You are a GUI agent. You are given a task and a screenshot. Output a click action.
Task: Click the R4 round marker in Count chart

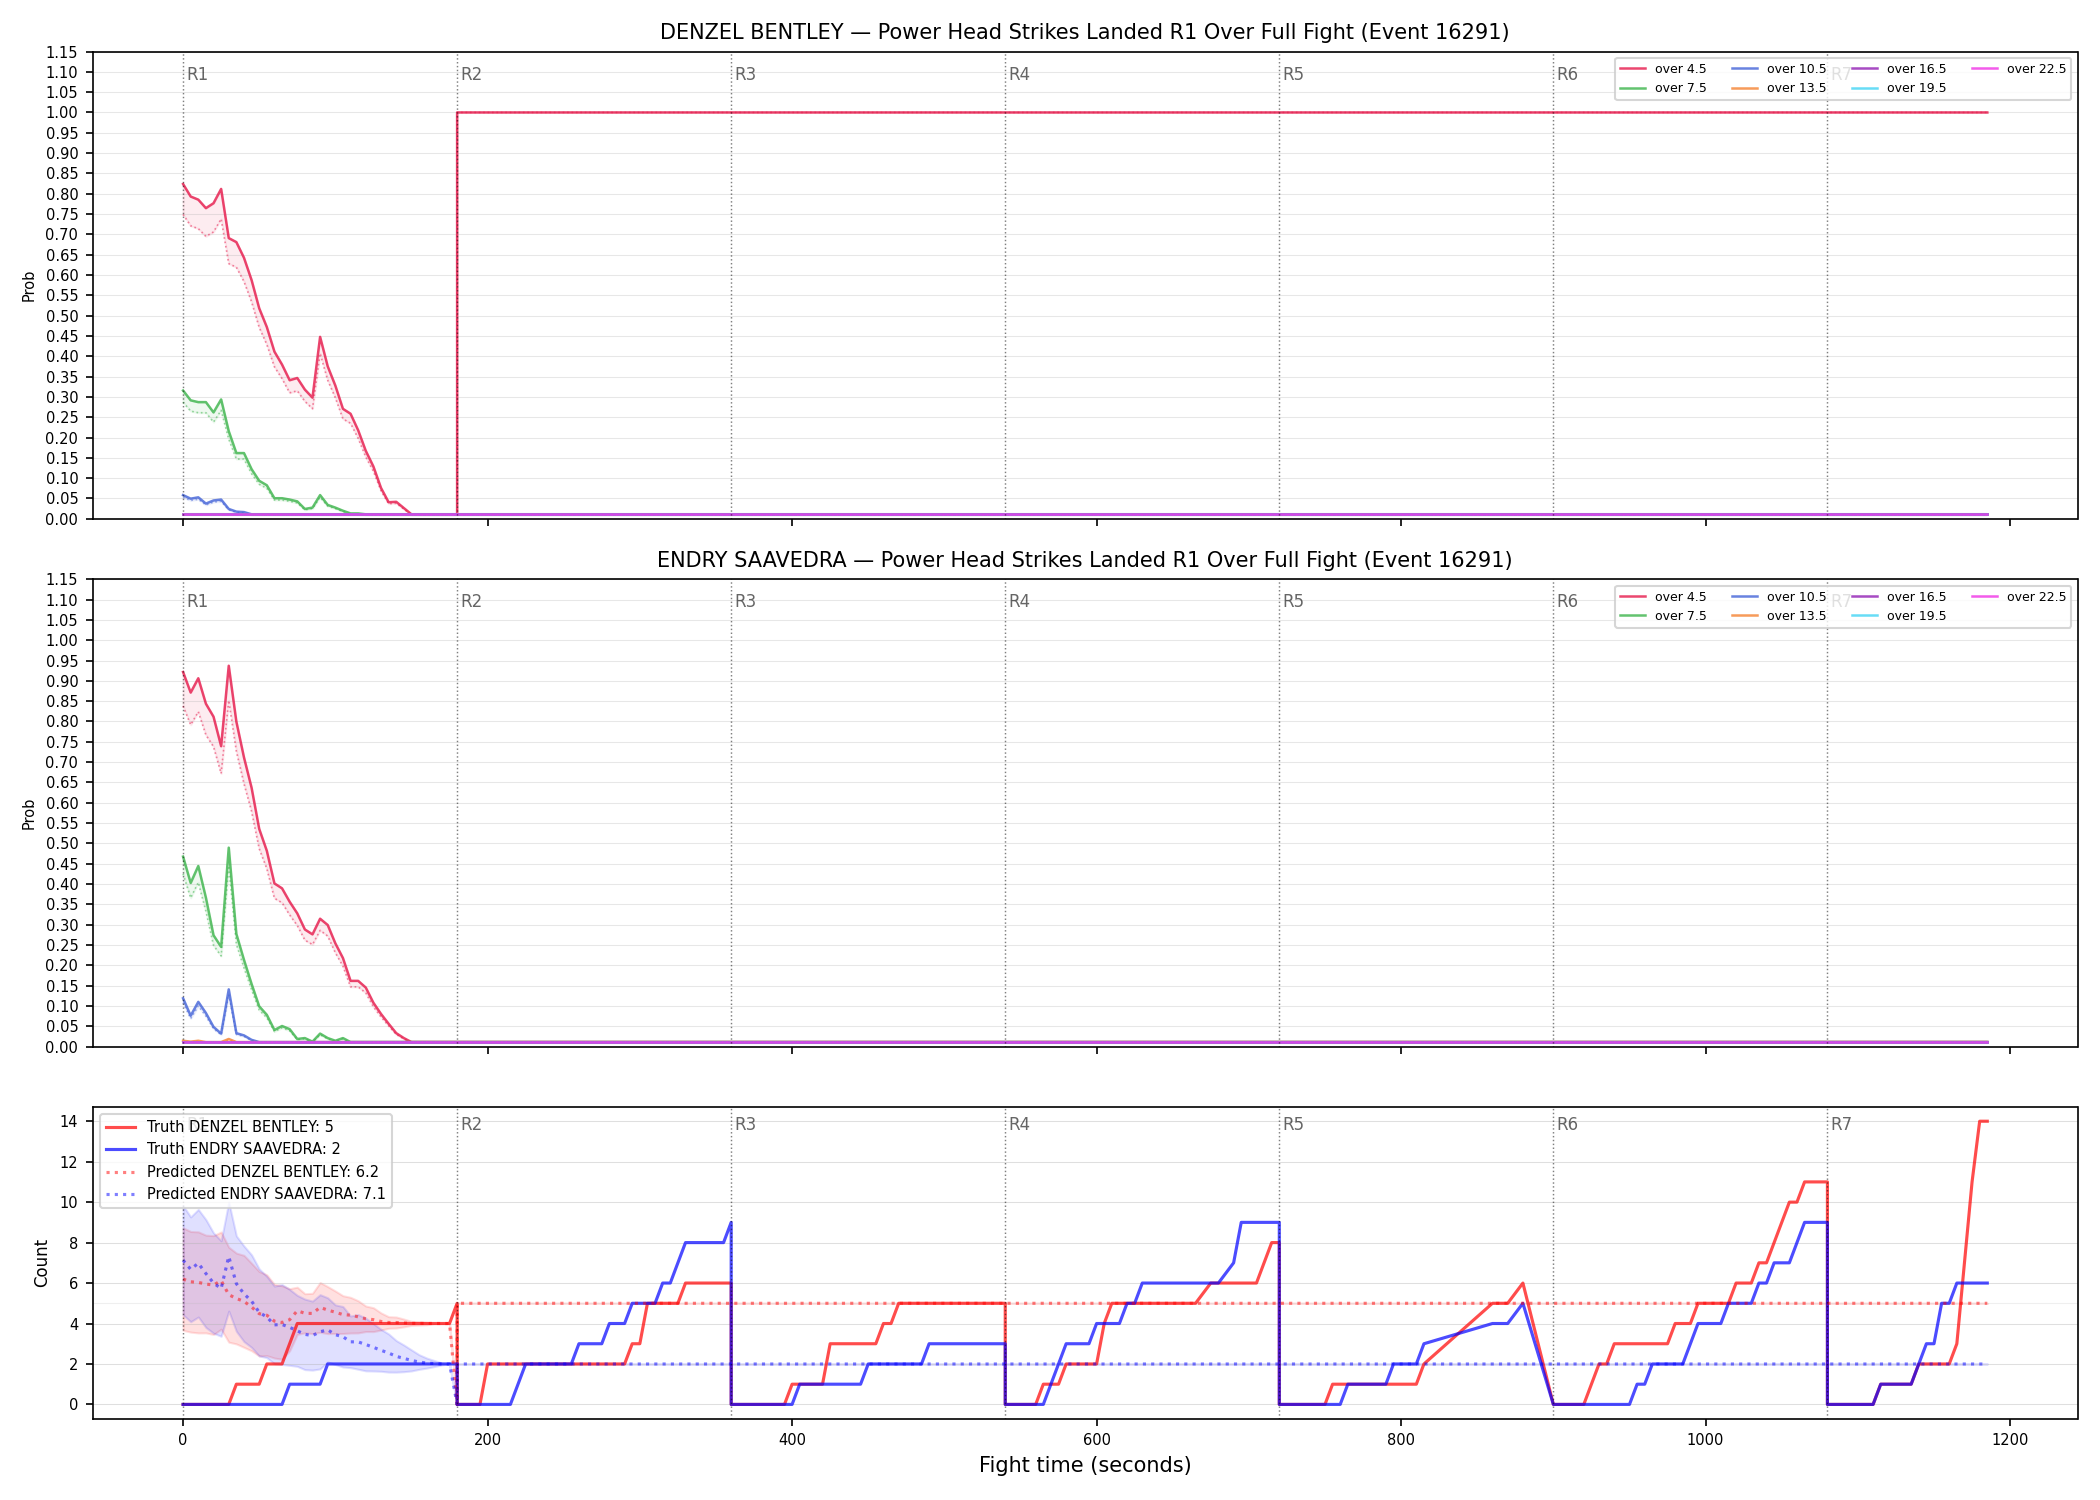pos(1019,1124)
